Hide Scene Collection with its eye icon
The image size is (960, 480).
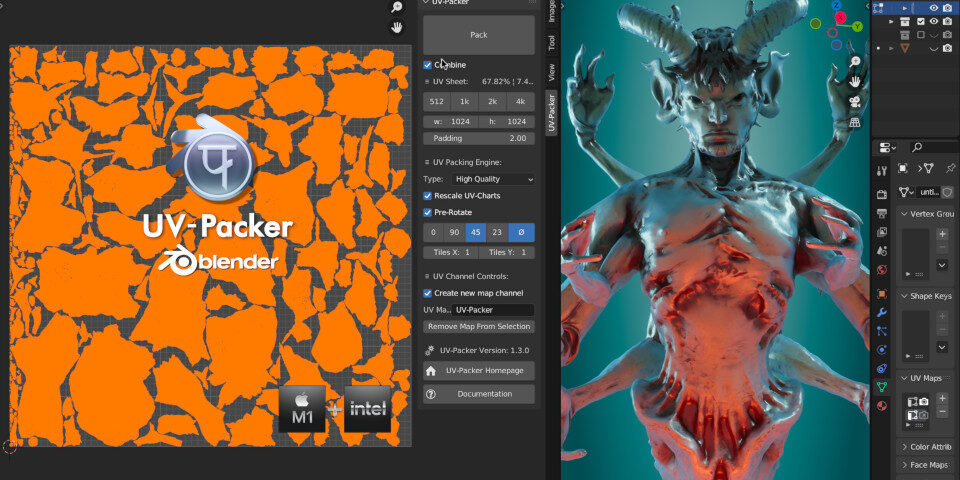pyautogui.click(x=934, y=7)
